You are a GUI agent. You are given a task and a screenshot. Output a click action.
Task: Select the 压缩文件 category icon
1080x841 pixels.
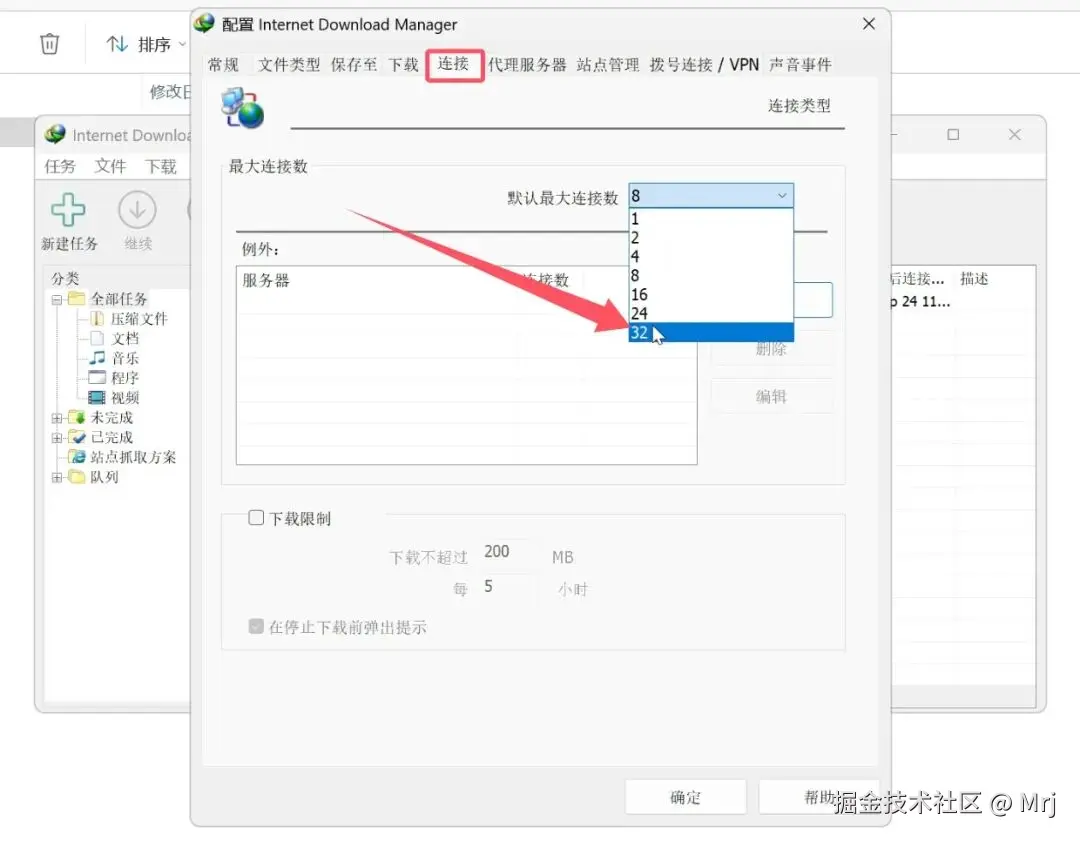point(97,318)
